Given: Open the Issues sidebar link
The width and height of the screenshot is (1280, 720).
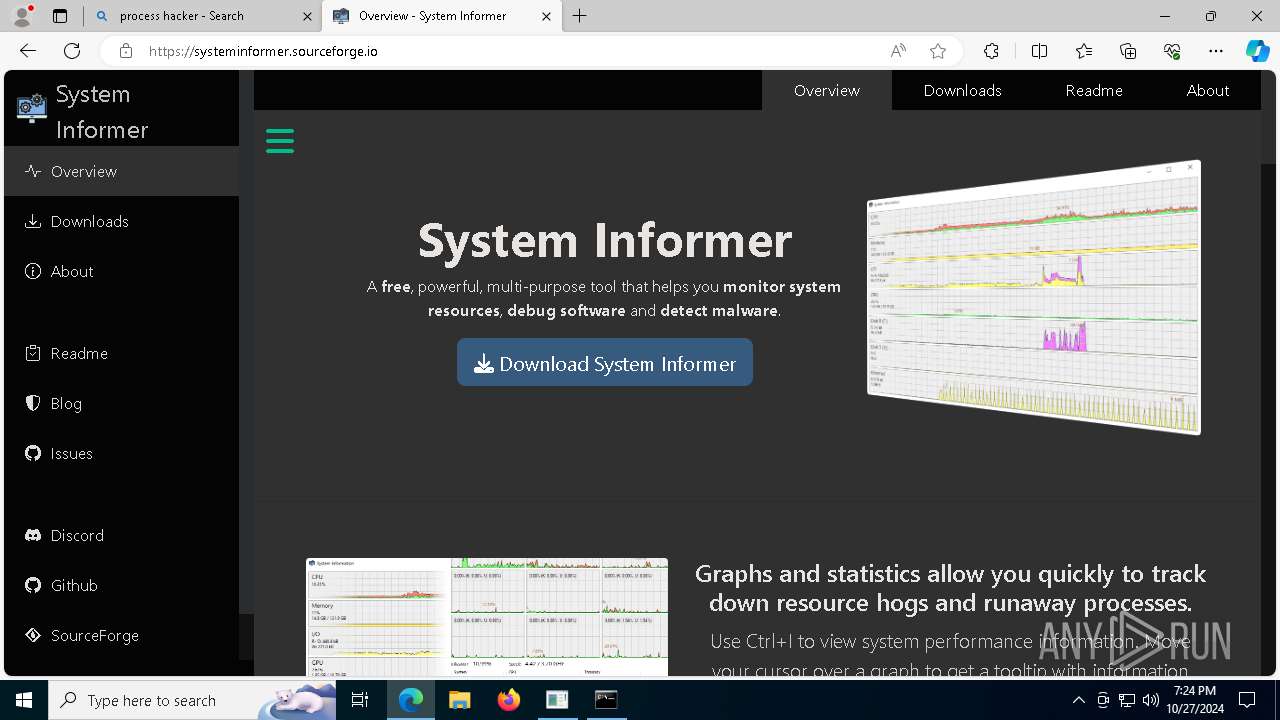Looking at the screenshot, I should [x=121, y=453].
